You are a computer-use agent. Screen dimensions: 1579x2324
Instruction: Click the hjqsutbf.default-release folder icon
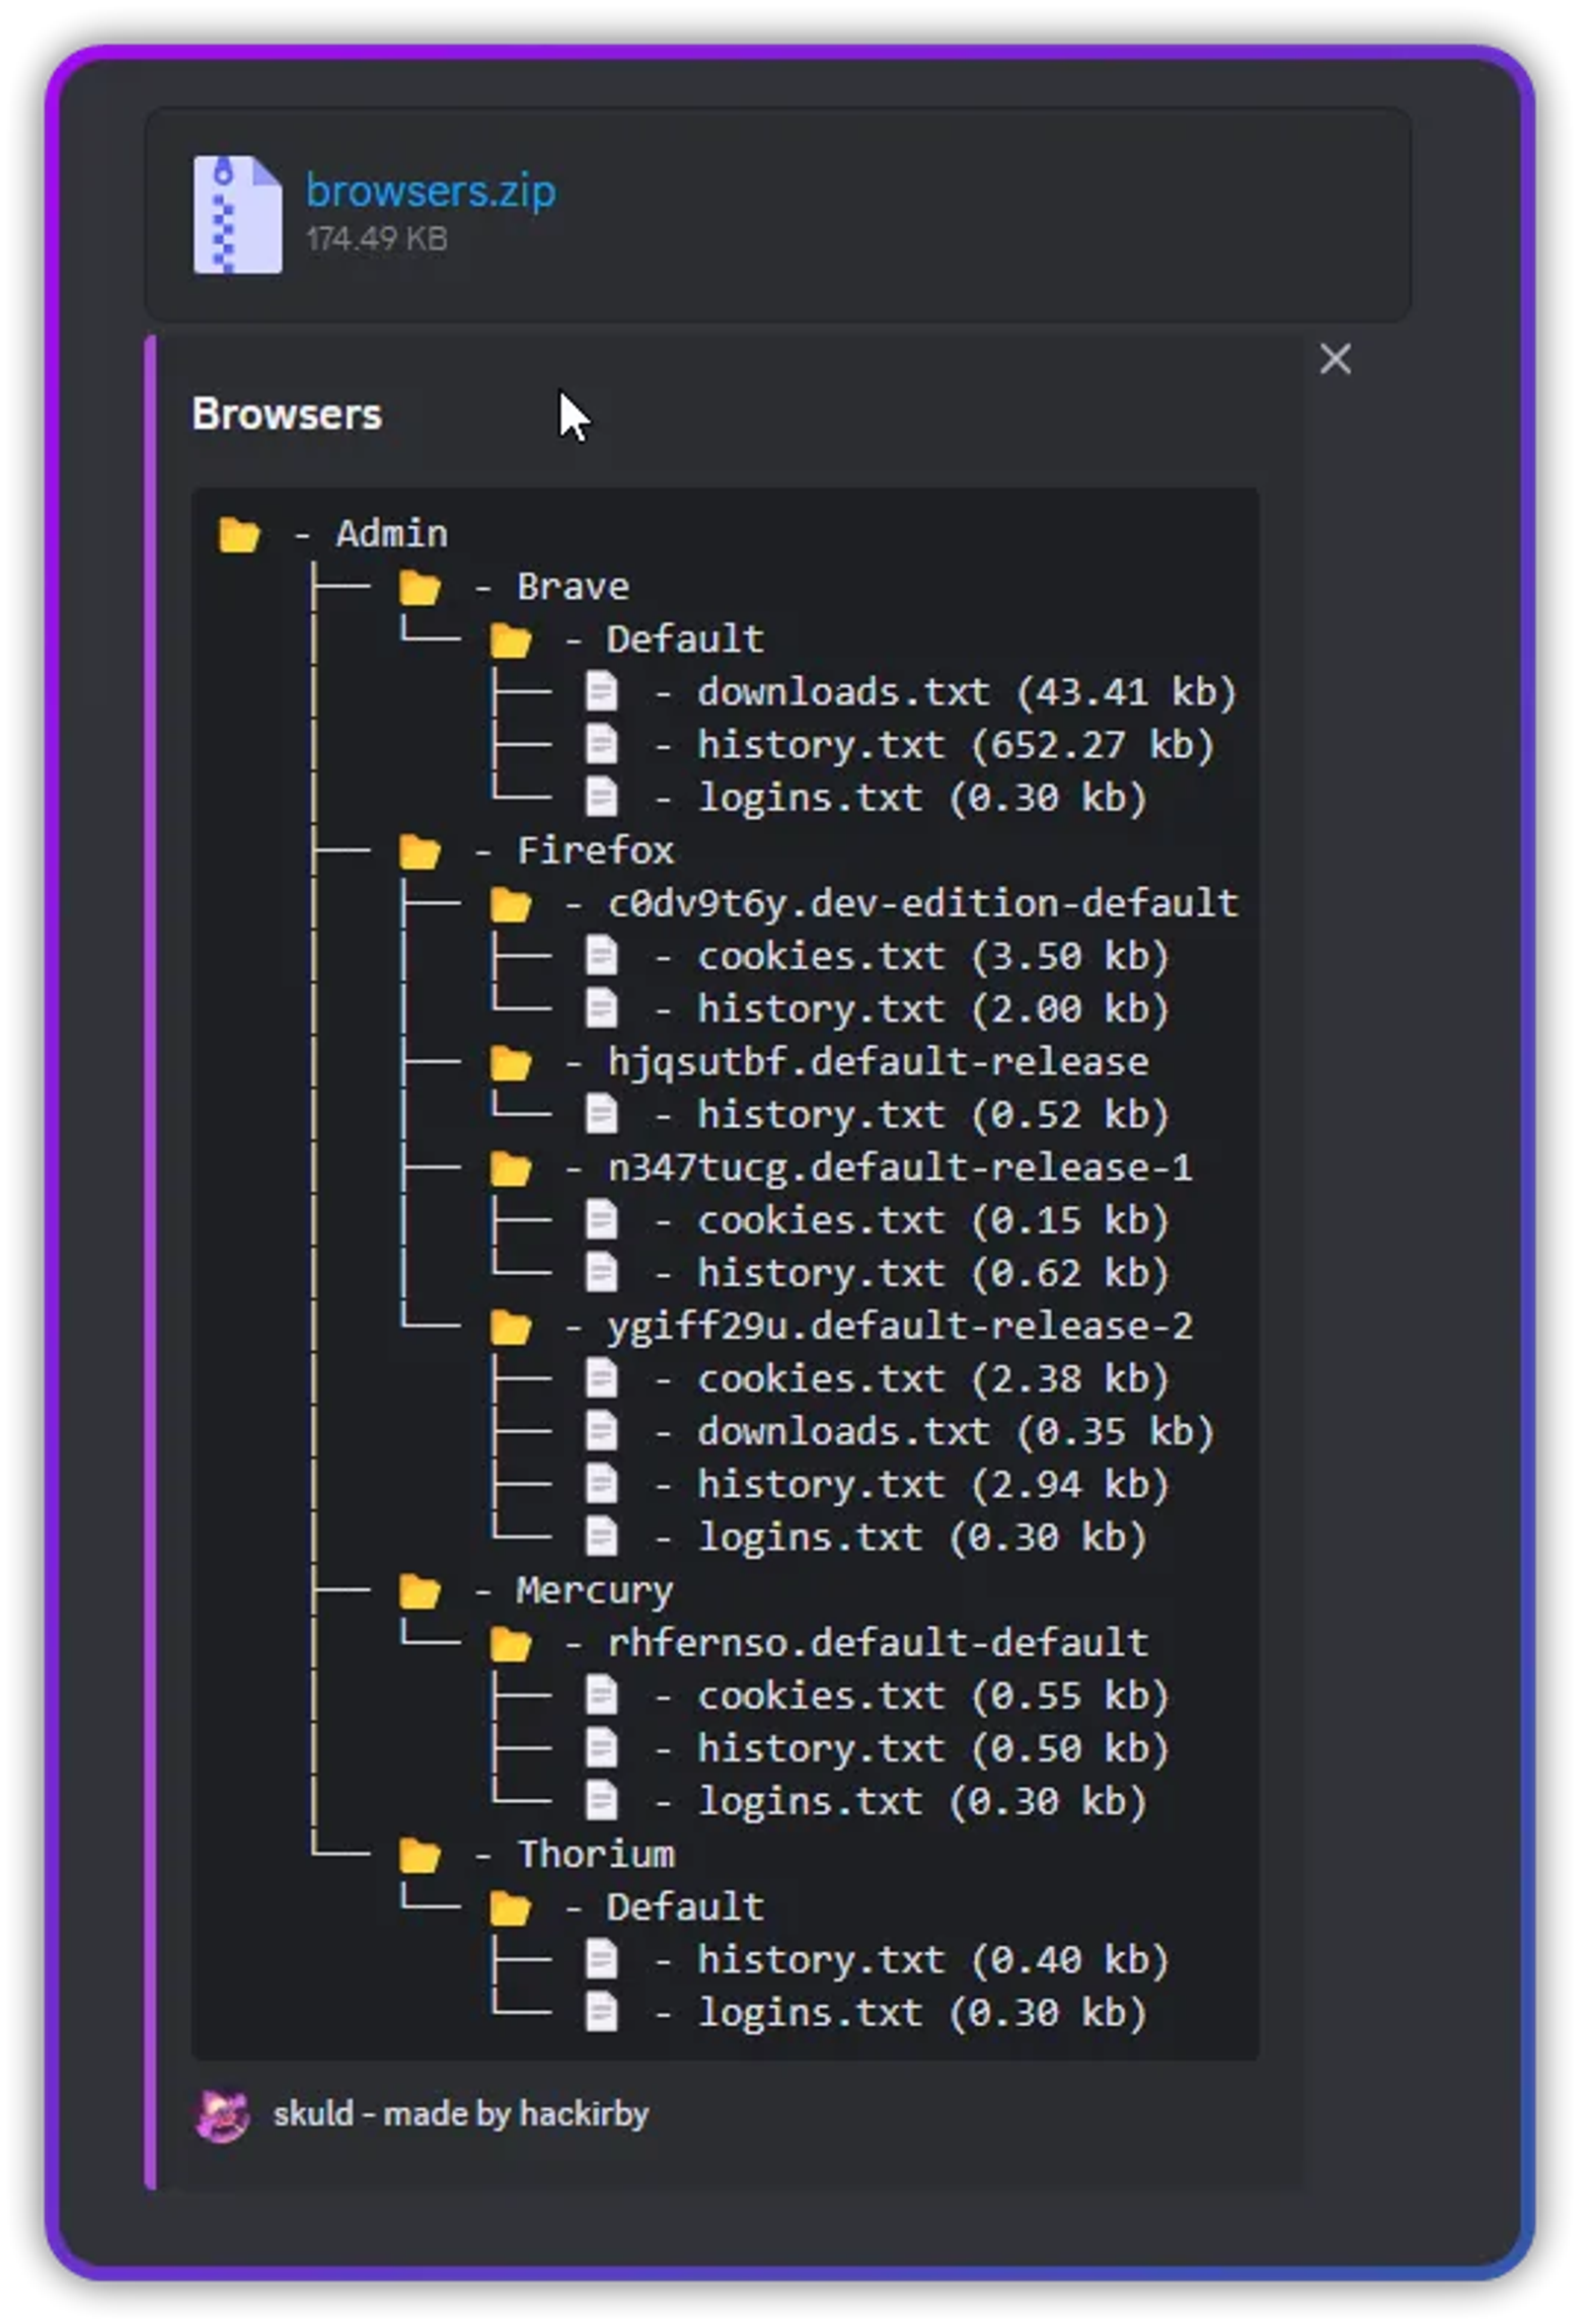pos(511,1062)
